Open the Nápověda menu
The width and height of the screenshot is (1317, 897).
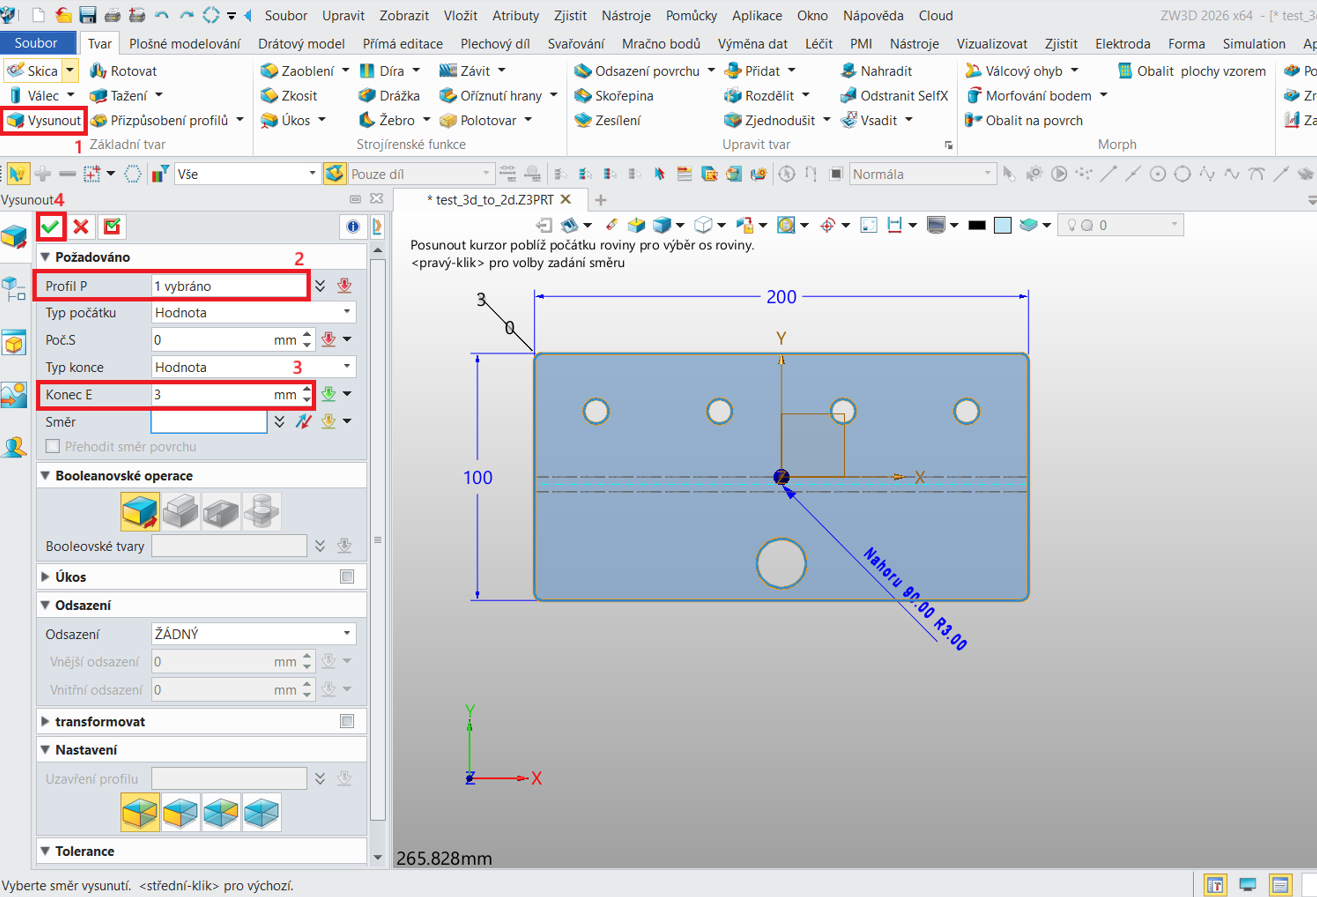pyautogui.click(x=873, y=15)
